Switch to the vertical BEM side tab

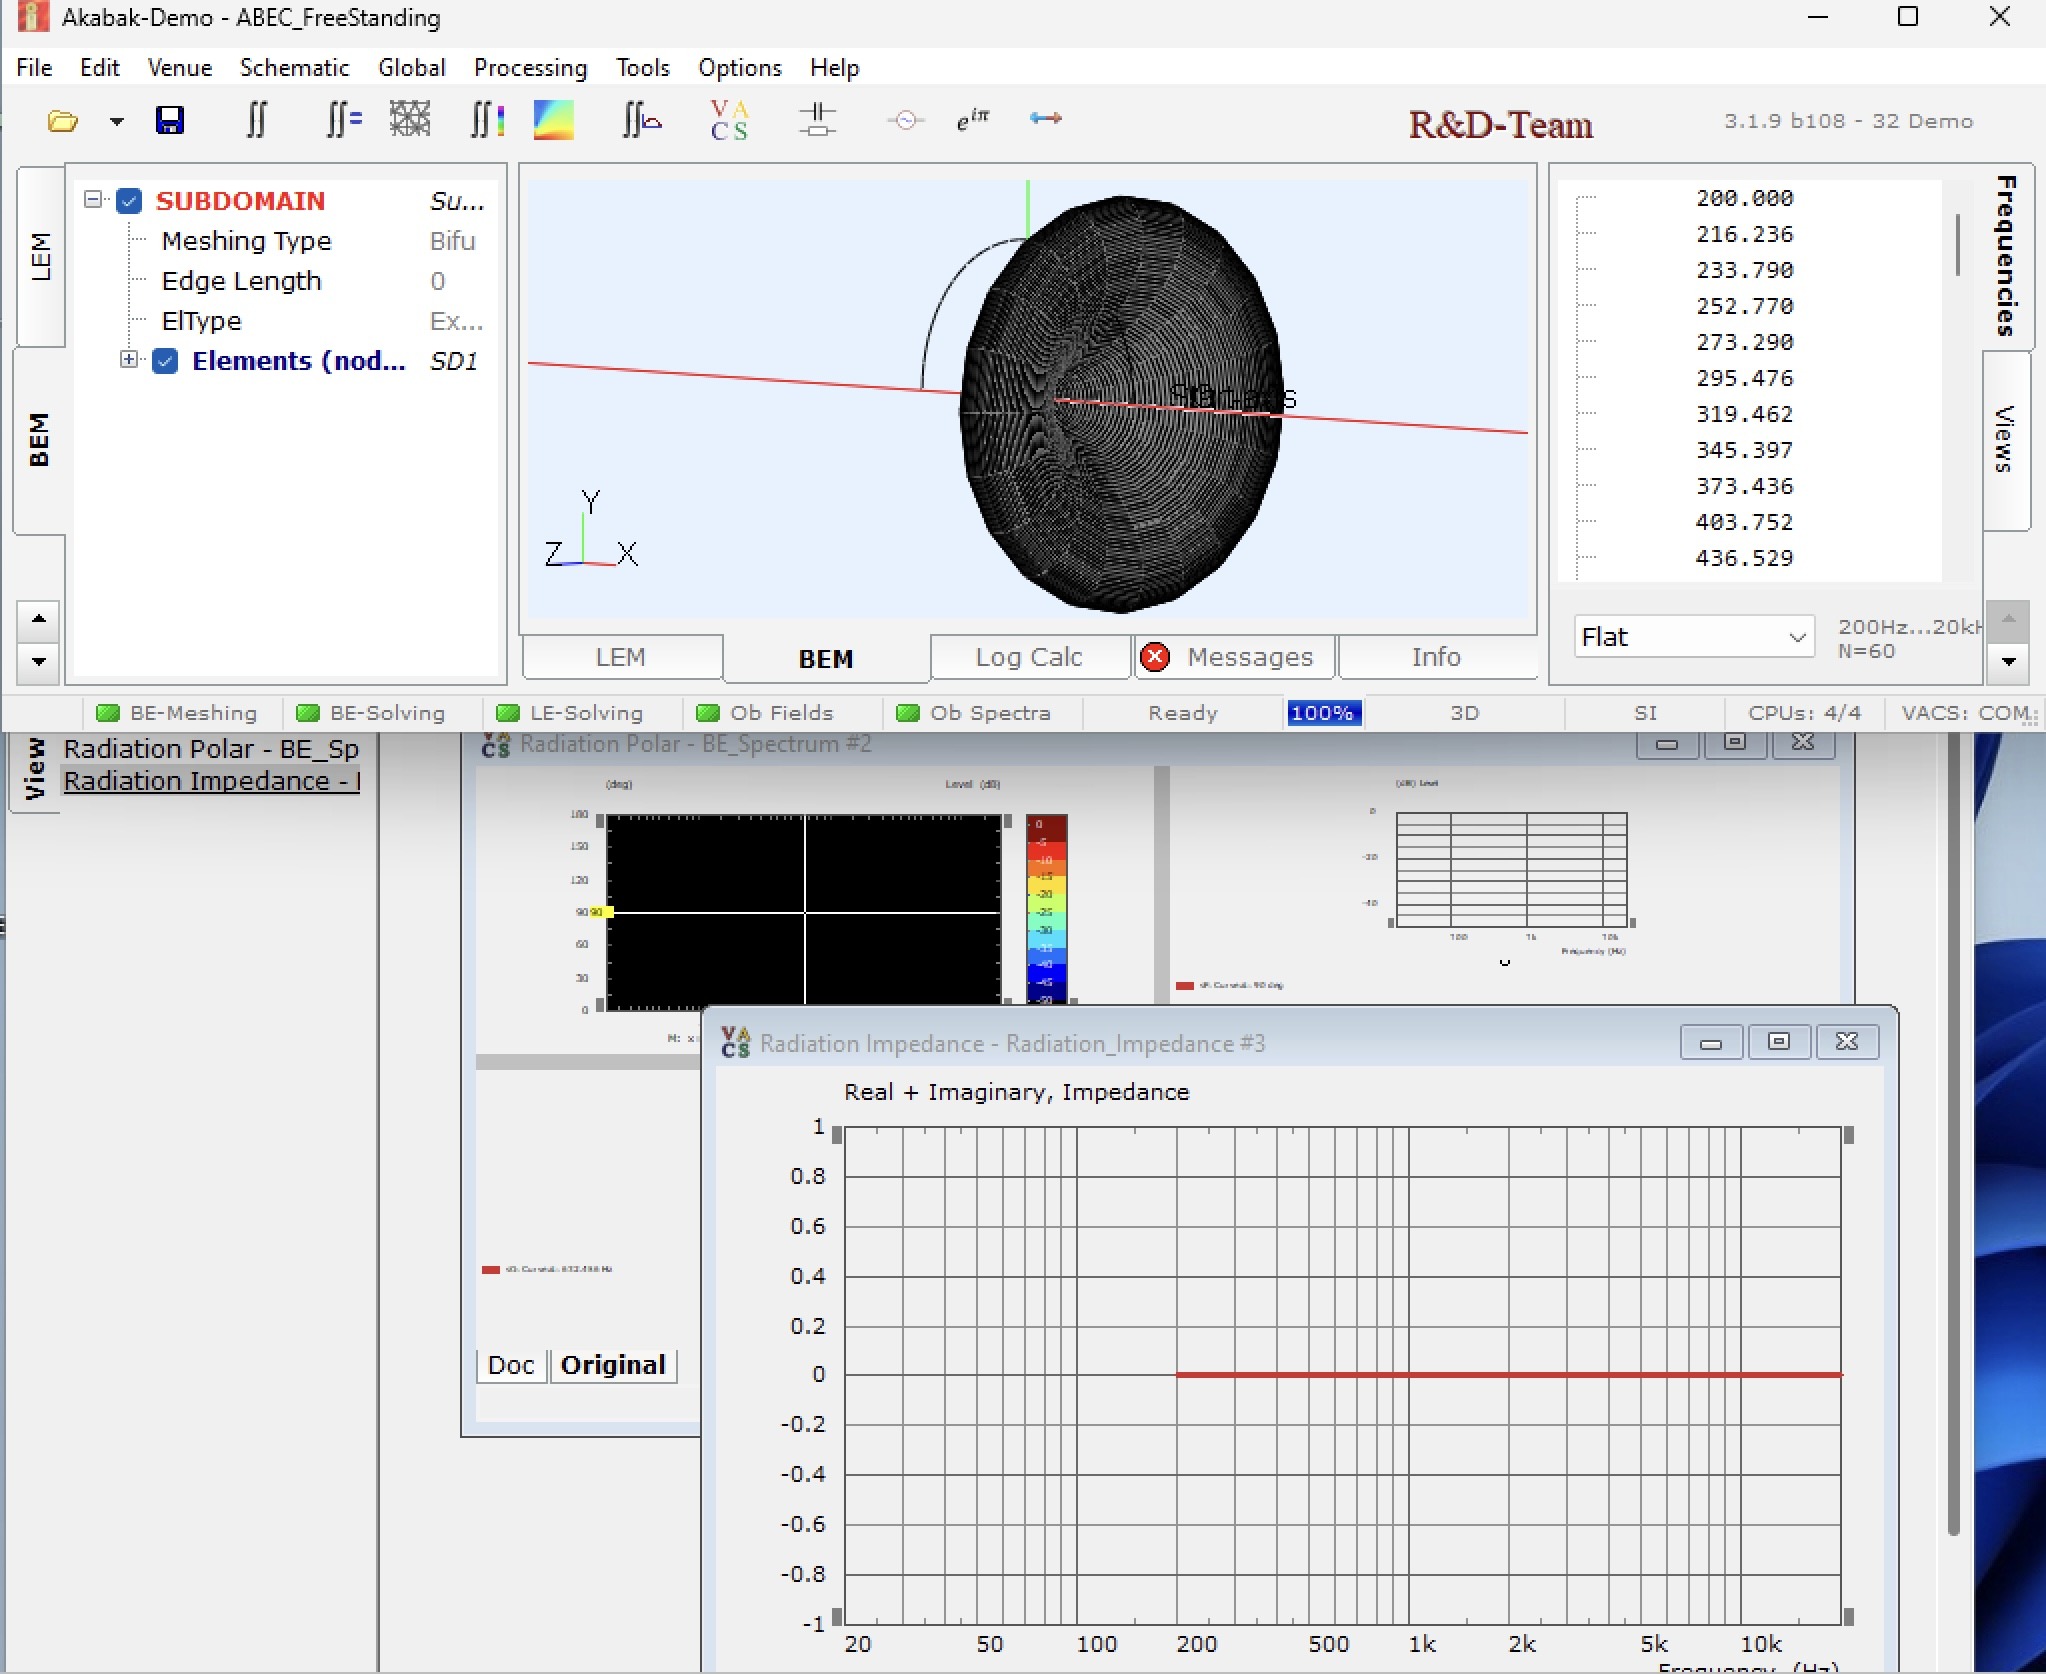(40, 439)
